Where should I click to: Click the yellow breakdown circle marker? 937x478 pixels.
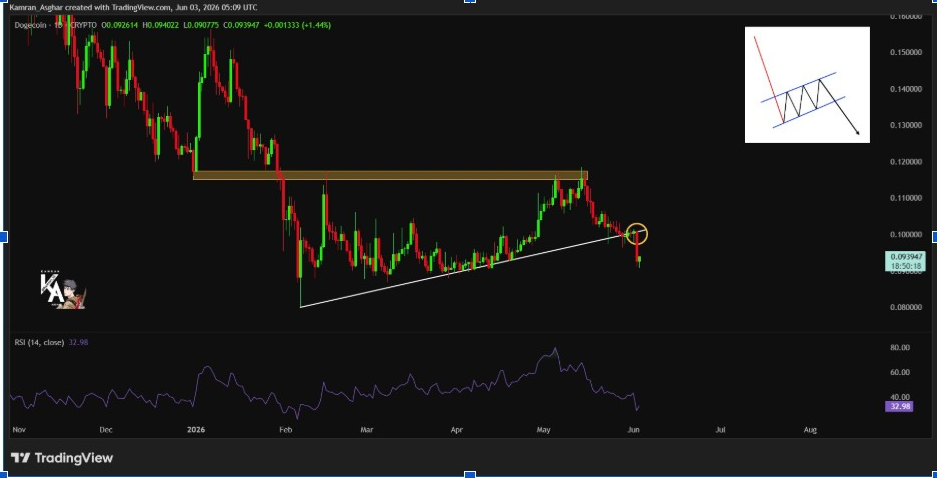coord(636,234)
